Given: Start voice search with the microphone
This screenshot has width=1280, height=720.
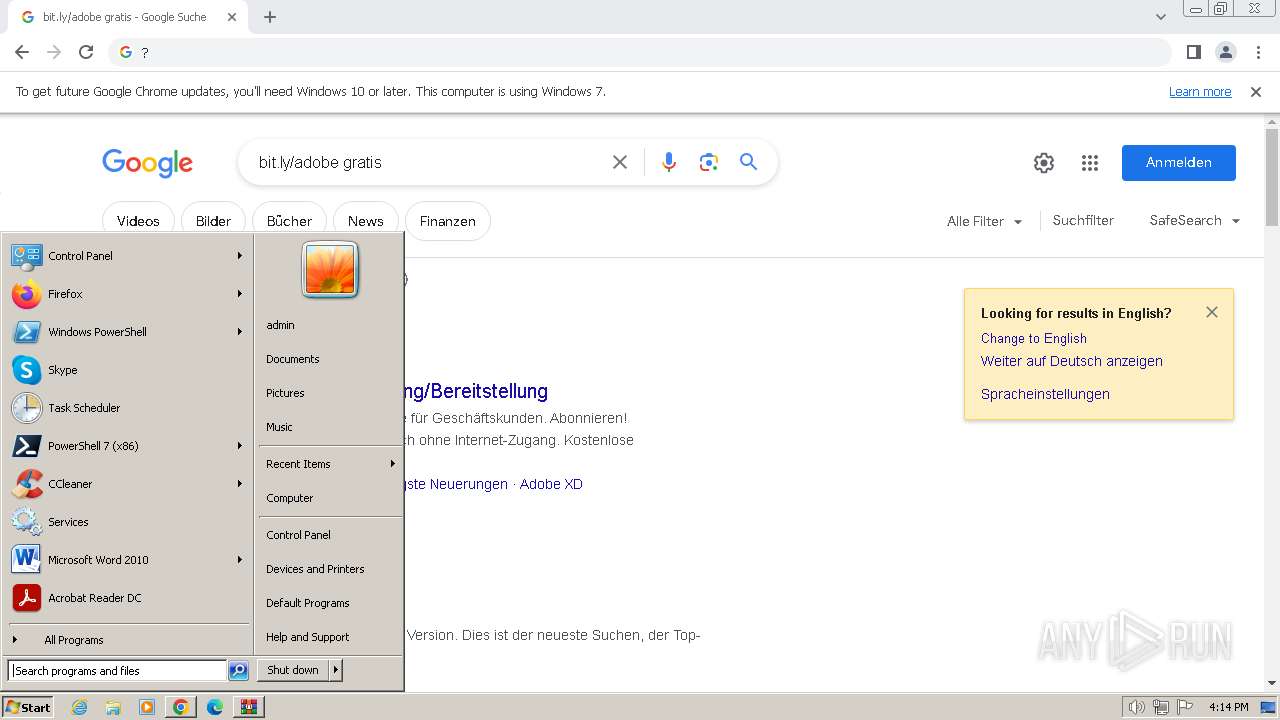Looking at the screenshot, I should click(669, 162).
